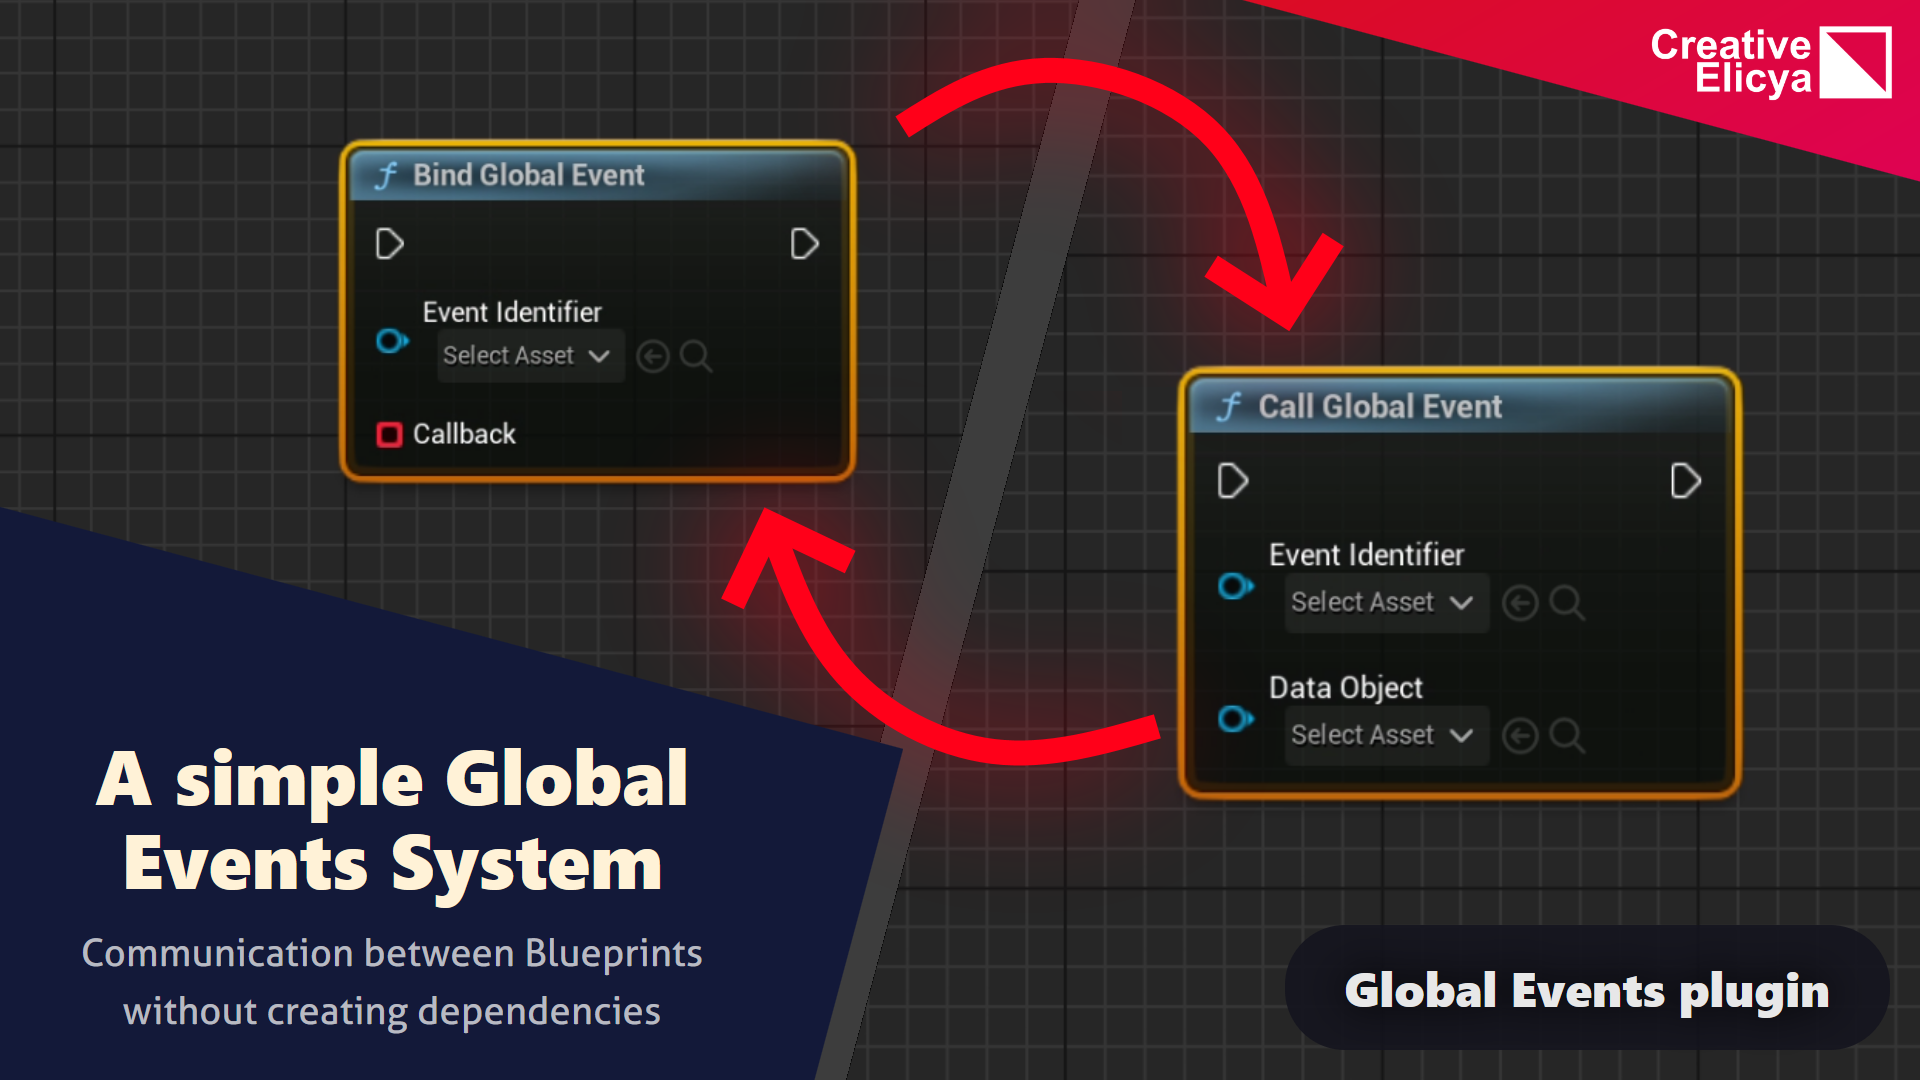The width and height of the screenshot is (1920, 1080).
Task: Click the use-selected-asset arrow beside Data Object field
Action: tap(1520, 736)
